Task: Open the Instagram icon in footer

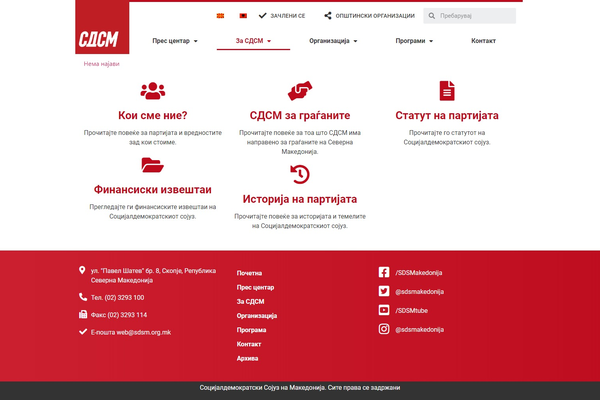Action: 384,329
